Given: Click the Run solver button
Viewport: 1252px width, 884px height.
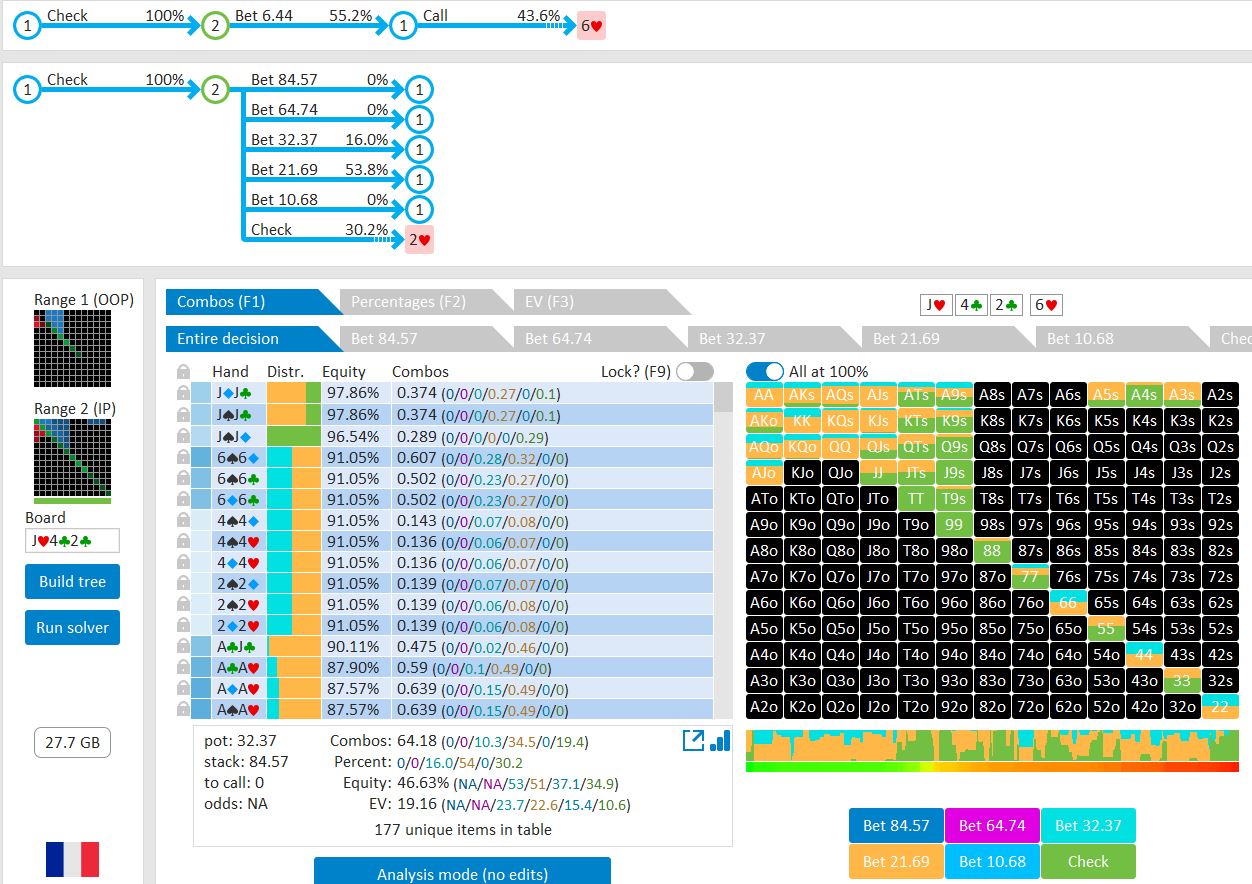Looking at the screenshot, I should tap(72, 628).
